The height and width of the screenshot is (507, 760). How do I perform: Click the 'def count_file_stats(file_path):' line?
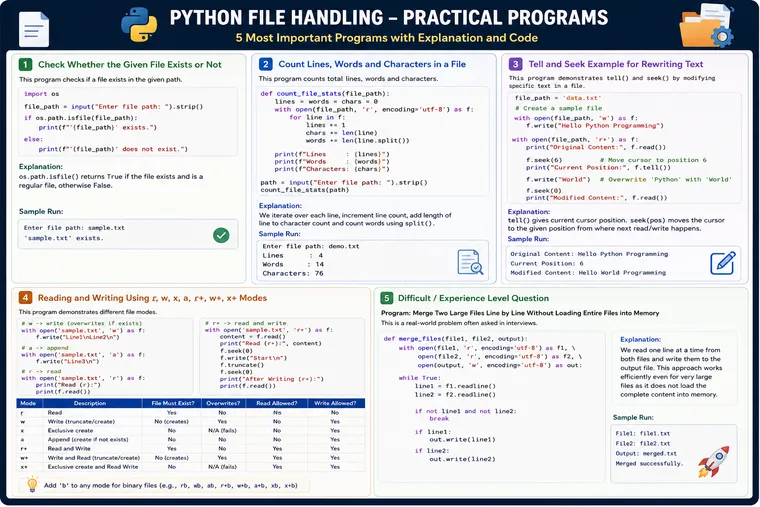tap(325, 94)
